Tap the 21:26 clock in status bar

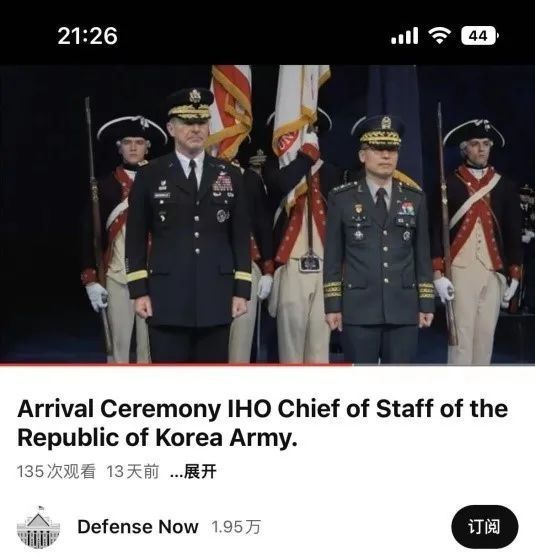[x=87, y=36]
